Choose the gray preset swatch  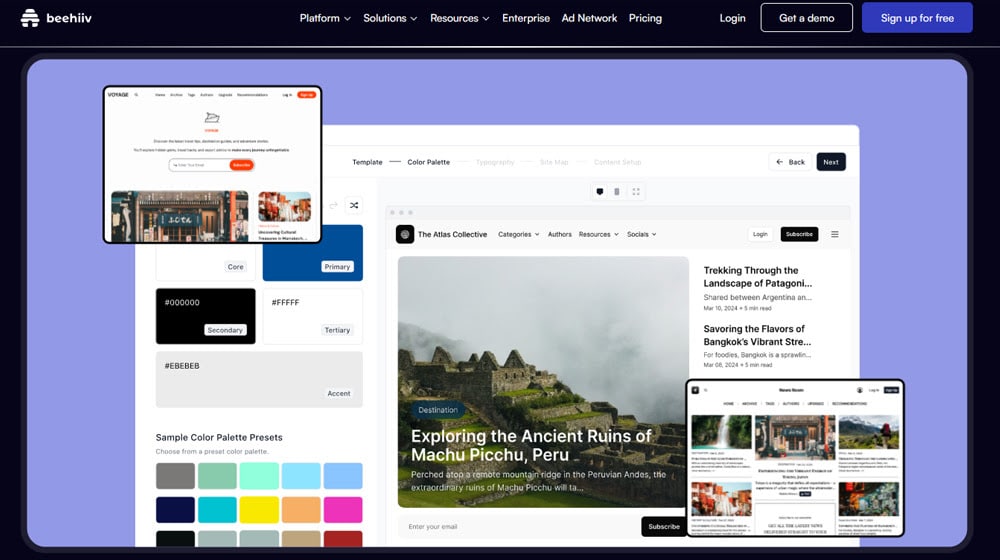pos(175,476)
